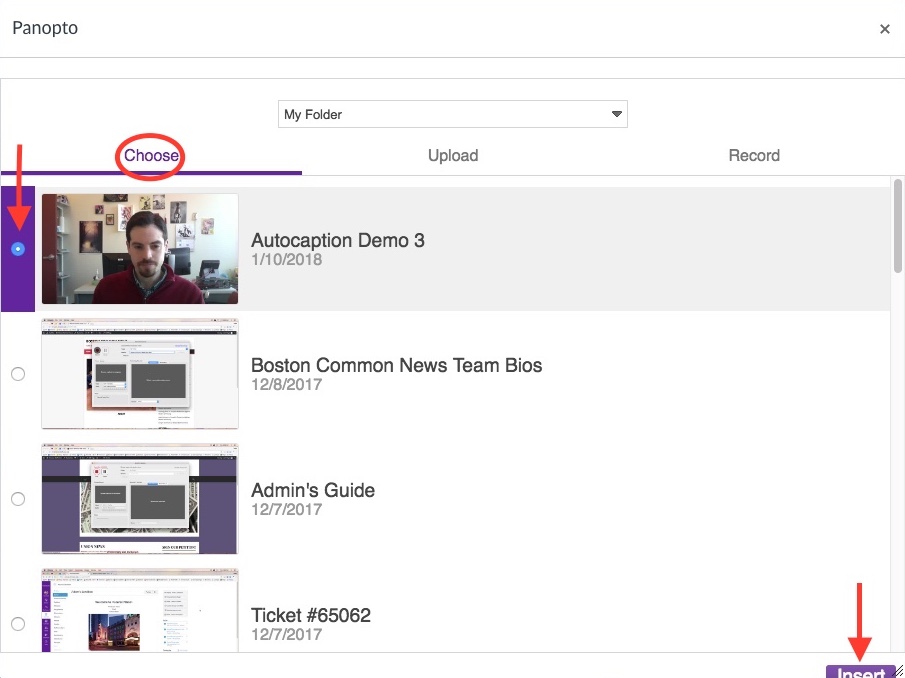Screen dimensions: 905x678
Task: Click the video list scrollbar thumb
Action: [x=897, y=226]
